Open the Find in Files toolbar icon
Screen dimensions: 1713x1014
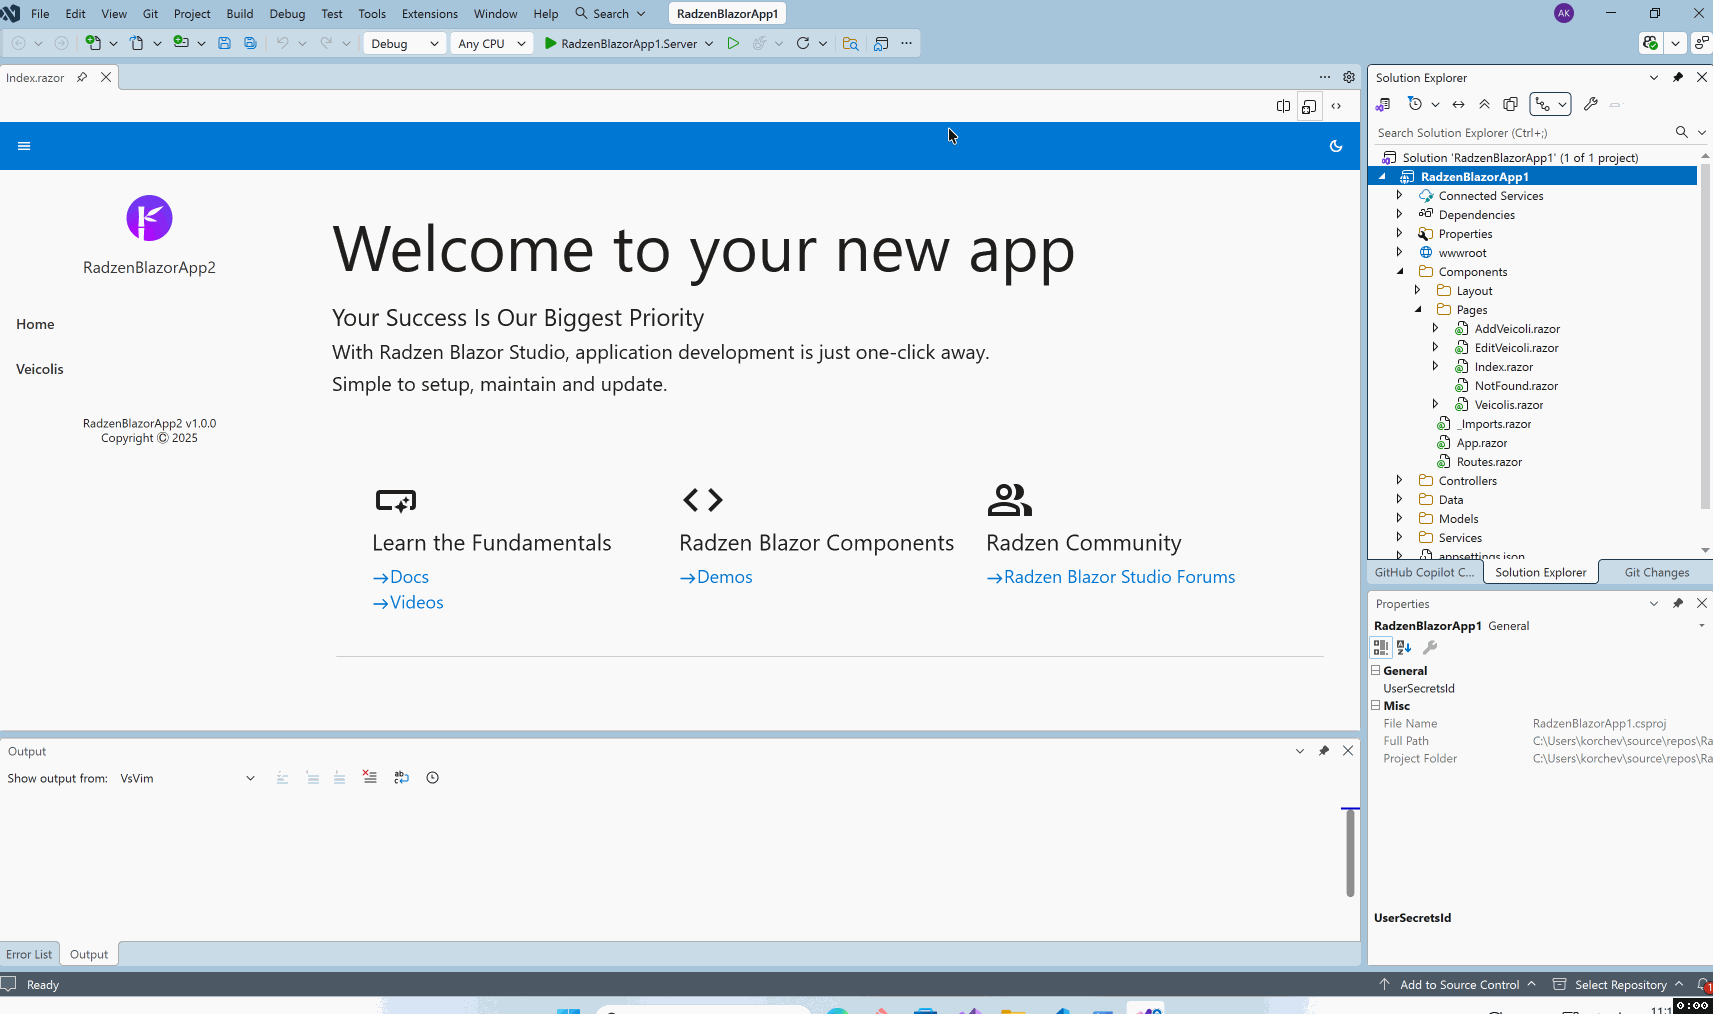(x=850, y=43)
